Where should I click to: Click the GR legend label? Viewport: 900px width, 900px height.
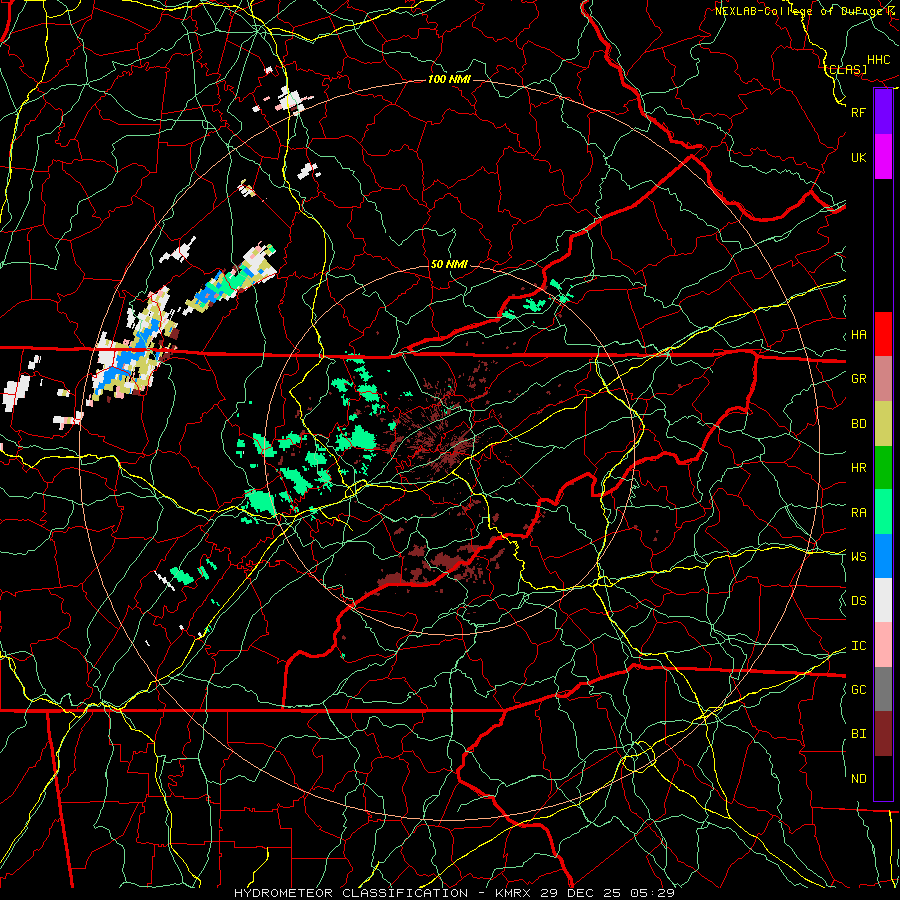(x=859, y=379)
